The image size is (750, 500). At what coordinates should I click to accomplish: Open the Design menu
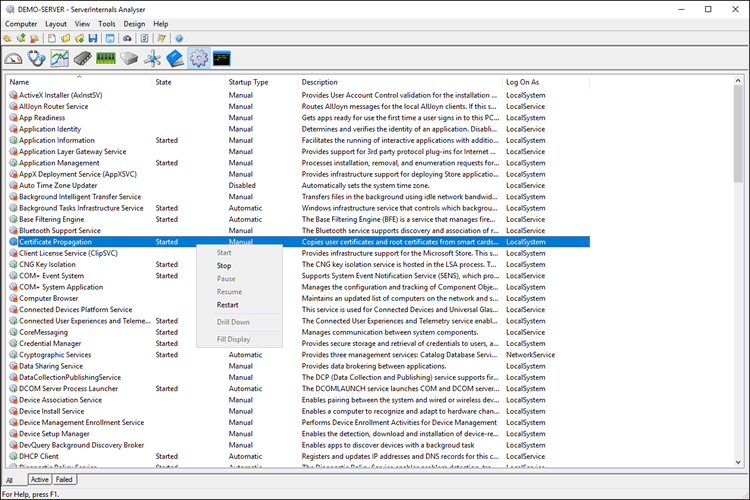coord(134,24)
